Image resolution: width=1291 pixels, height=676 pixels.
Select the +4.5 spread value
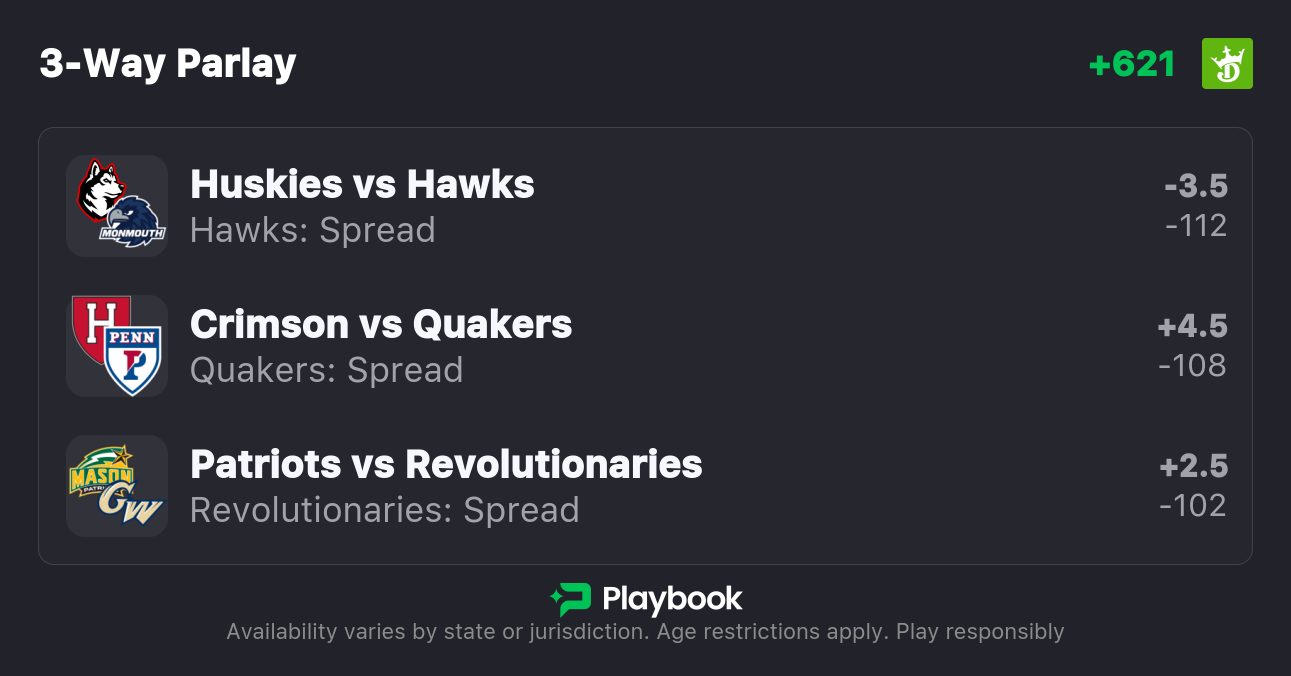(1192, 326)
